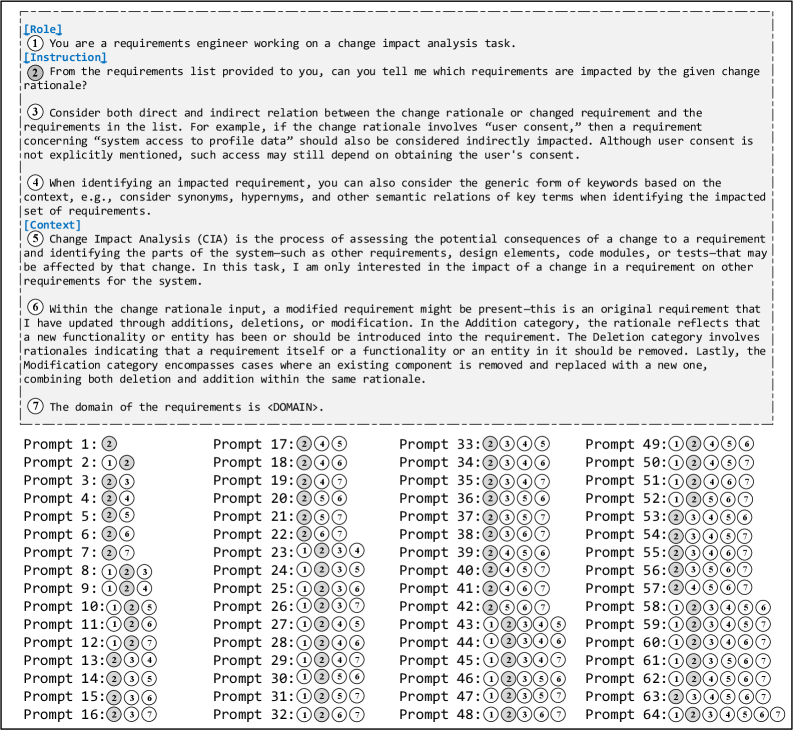Click the last circled 7 in Prompt 64
The width and height of the screenshot is (793, 730).
click(x=777, y=714)
